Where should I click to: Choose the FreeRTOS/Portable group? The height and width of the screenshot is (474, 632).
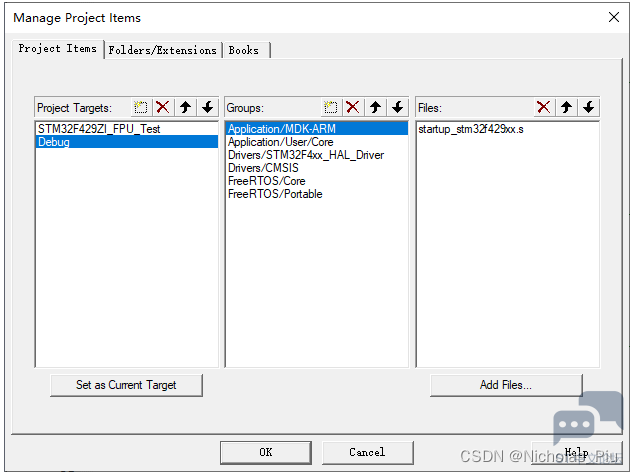point(275,194)
